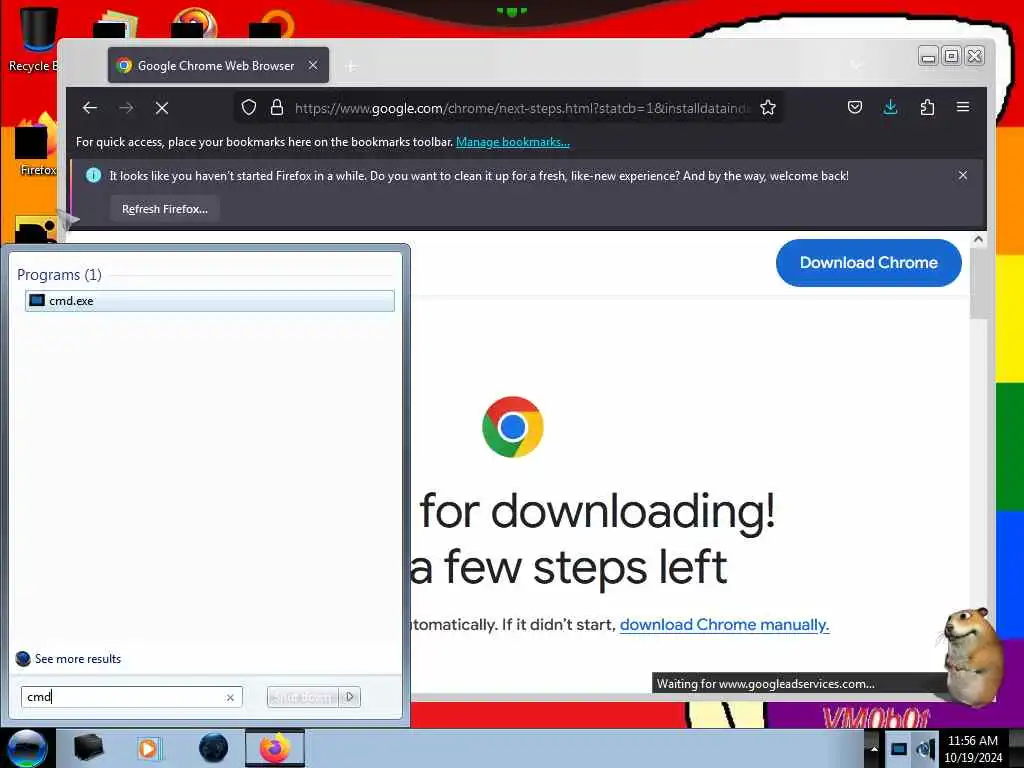Open the Firefox downloads panel
The width and height of the screenshot is (1024, 768).
tap(890, 107)
